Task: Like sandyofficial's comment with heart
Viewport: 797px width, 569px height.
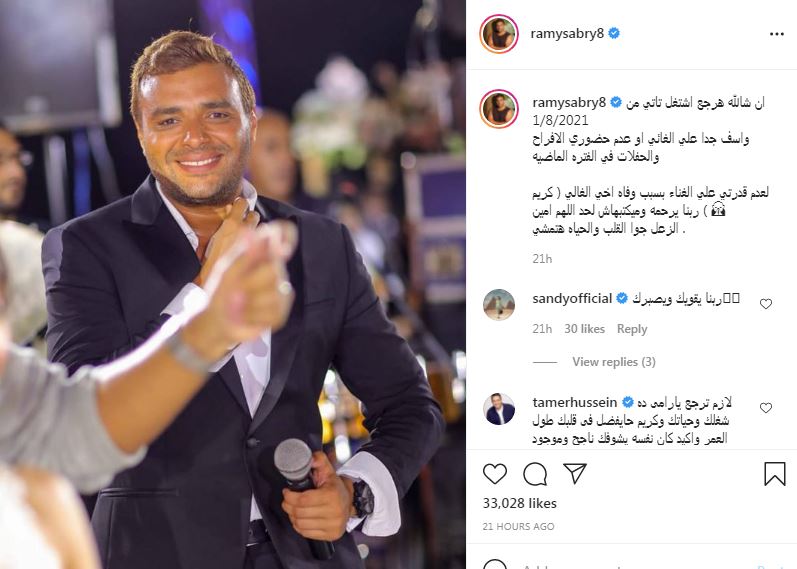Action: (766, 304)
